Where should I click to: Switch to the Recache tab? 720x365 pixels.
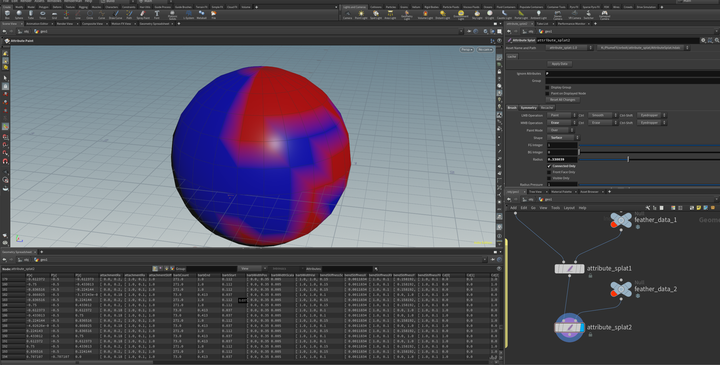pyautogui.click(x=546, y=107)
